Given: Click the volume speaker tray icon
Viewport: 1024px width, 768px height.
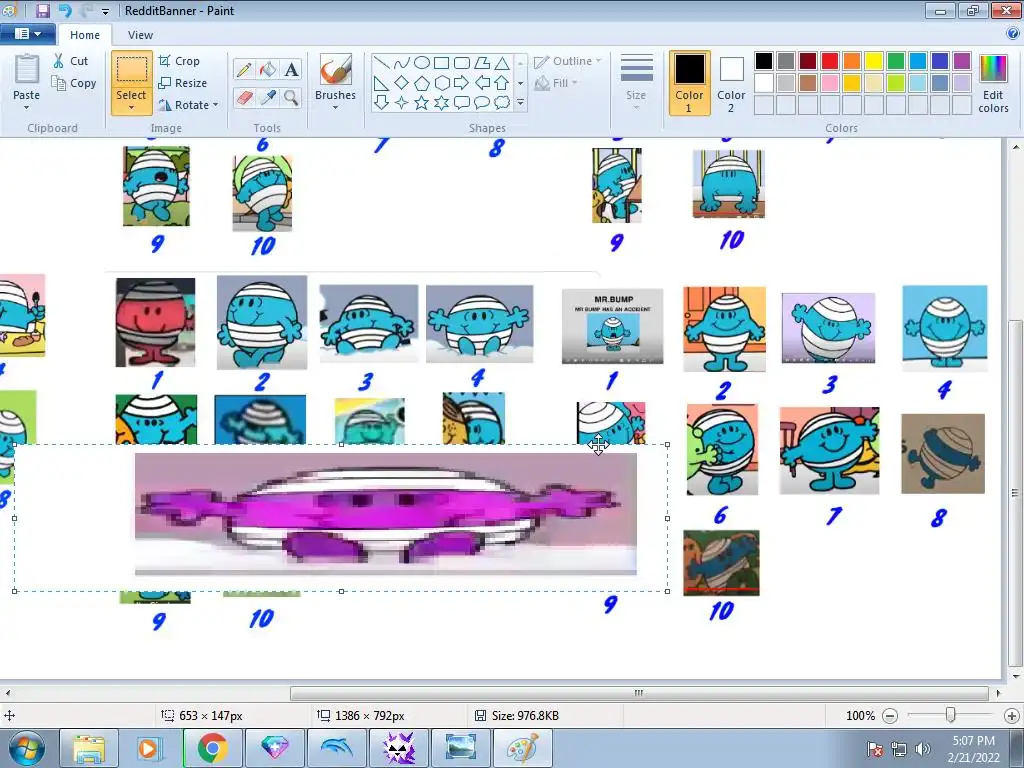Looking at the screenshot, I should 922,749.
